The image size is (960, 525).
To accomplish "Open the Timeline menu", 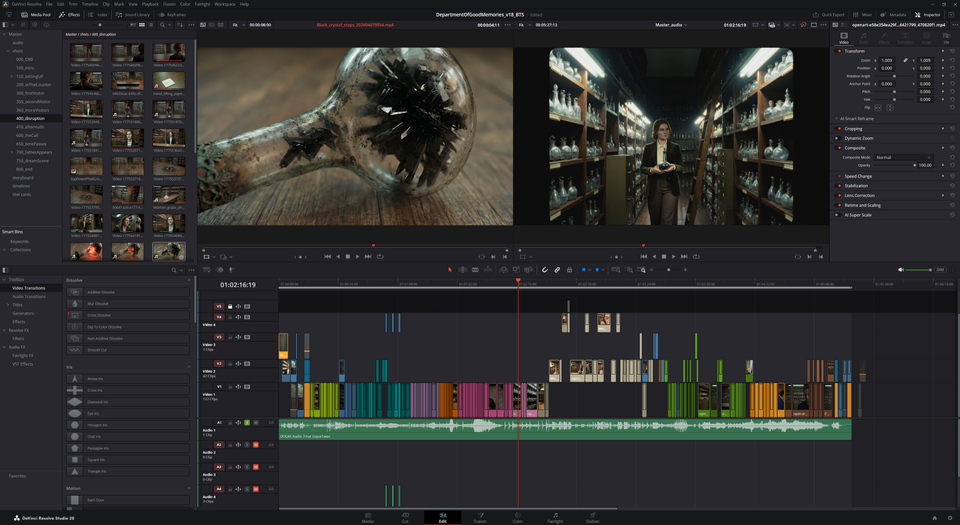I will [90, 4].
